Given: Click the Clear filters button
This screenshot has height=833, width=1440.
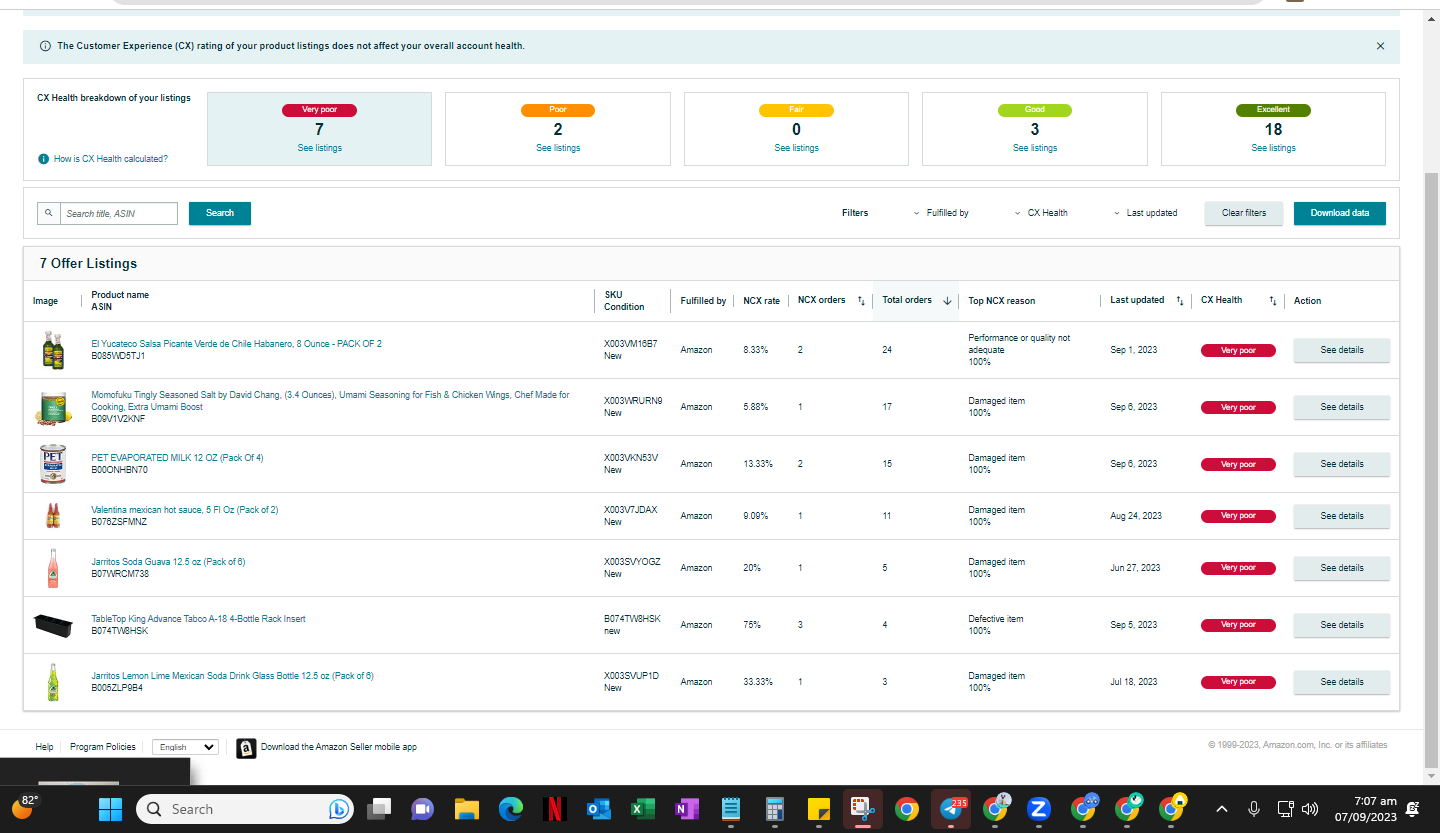Looking at the screenshot, I should pyautogui.click(x=1244, y=213).
